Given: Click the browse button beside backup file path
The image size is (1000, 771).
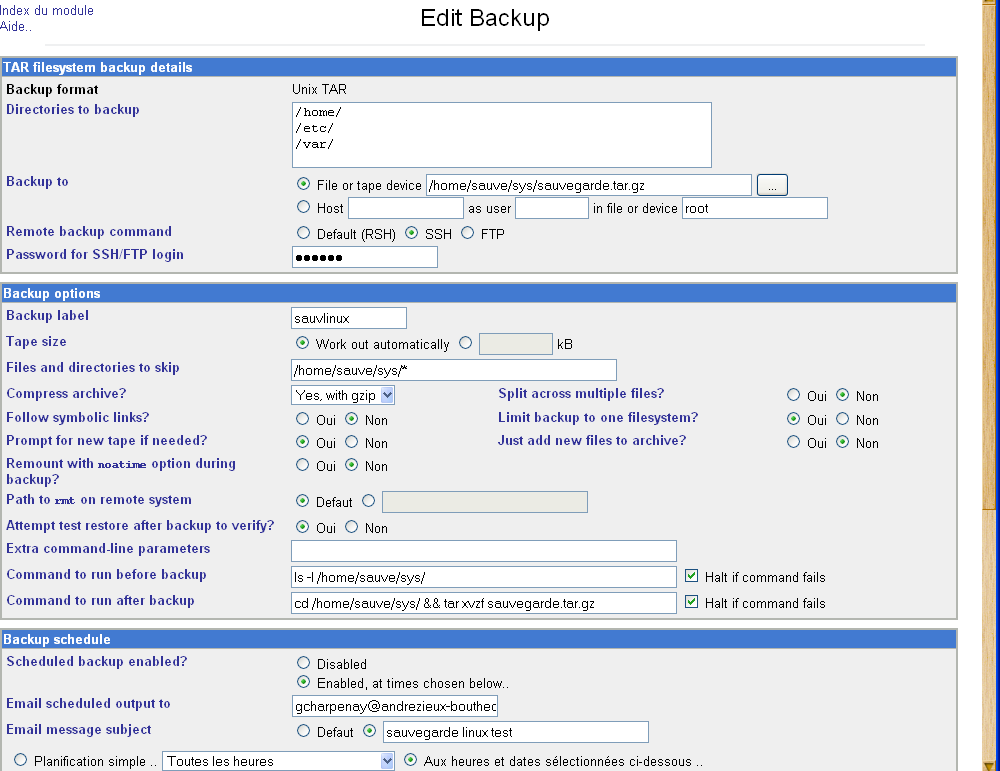Looking at the screenshot, I should [x=772, y=185].
